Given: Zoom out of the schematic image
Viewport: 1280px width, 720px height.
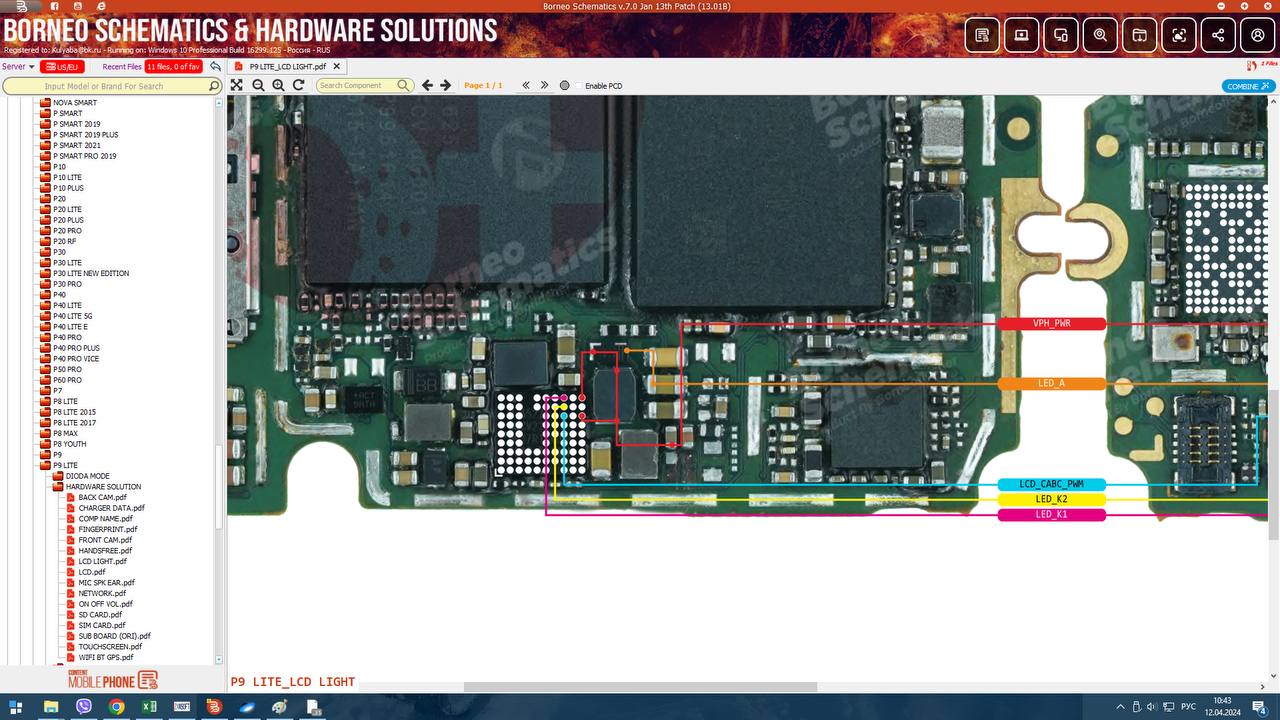Looking at the screenshot, I should pos(258,85).
